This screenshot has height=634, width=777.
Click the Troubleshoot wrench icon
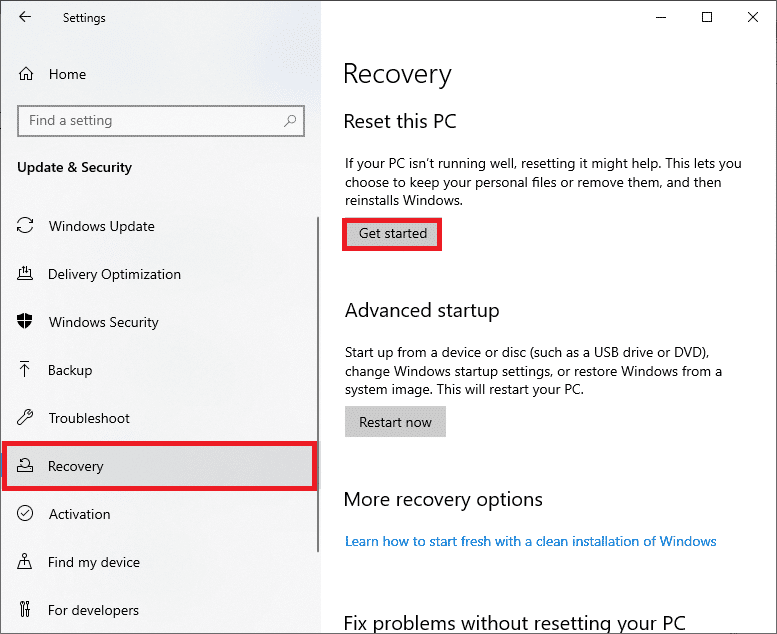tap(26, 418)
